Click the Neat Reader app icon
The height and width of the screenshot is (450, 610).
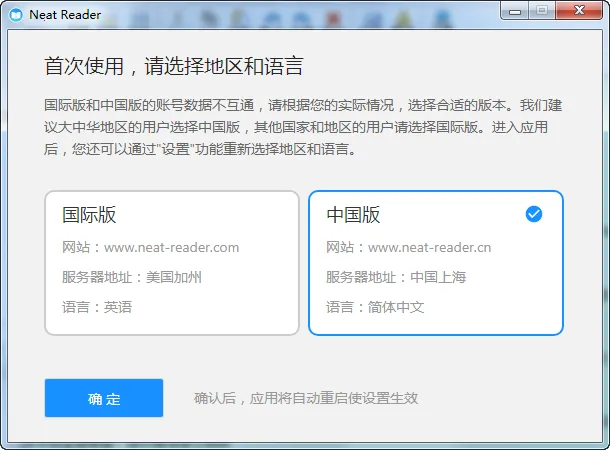(16, 15)
